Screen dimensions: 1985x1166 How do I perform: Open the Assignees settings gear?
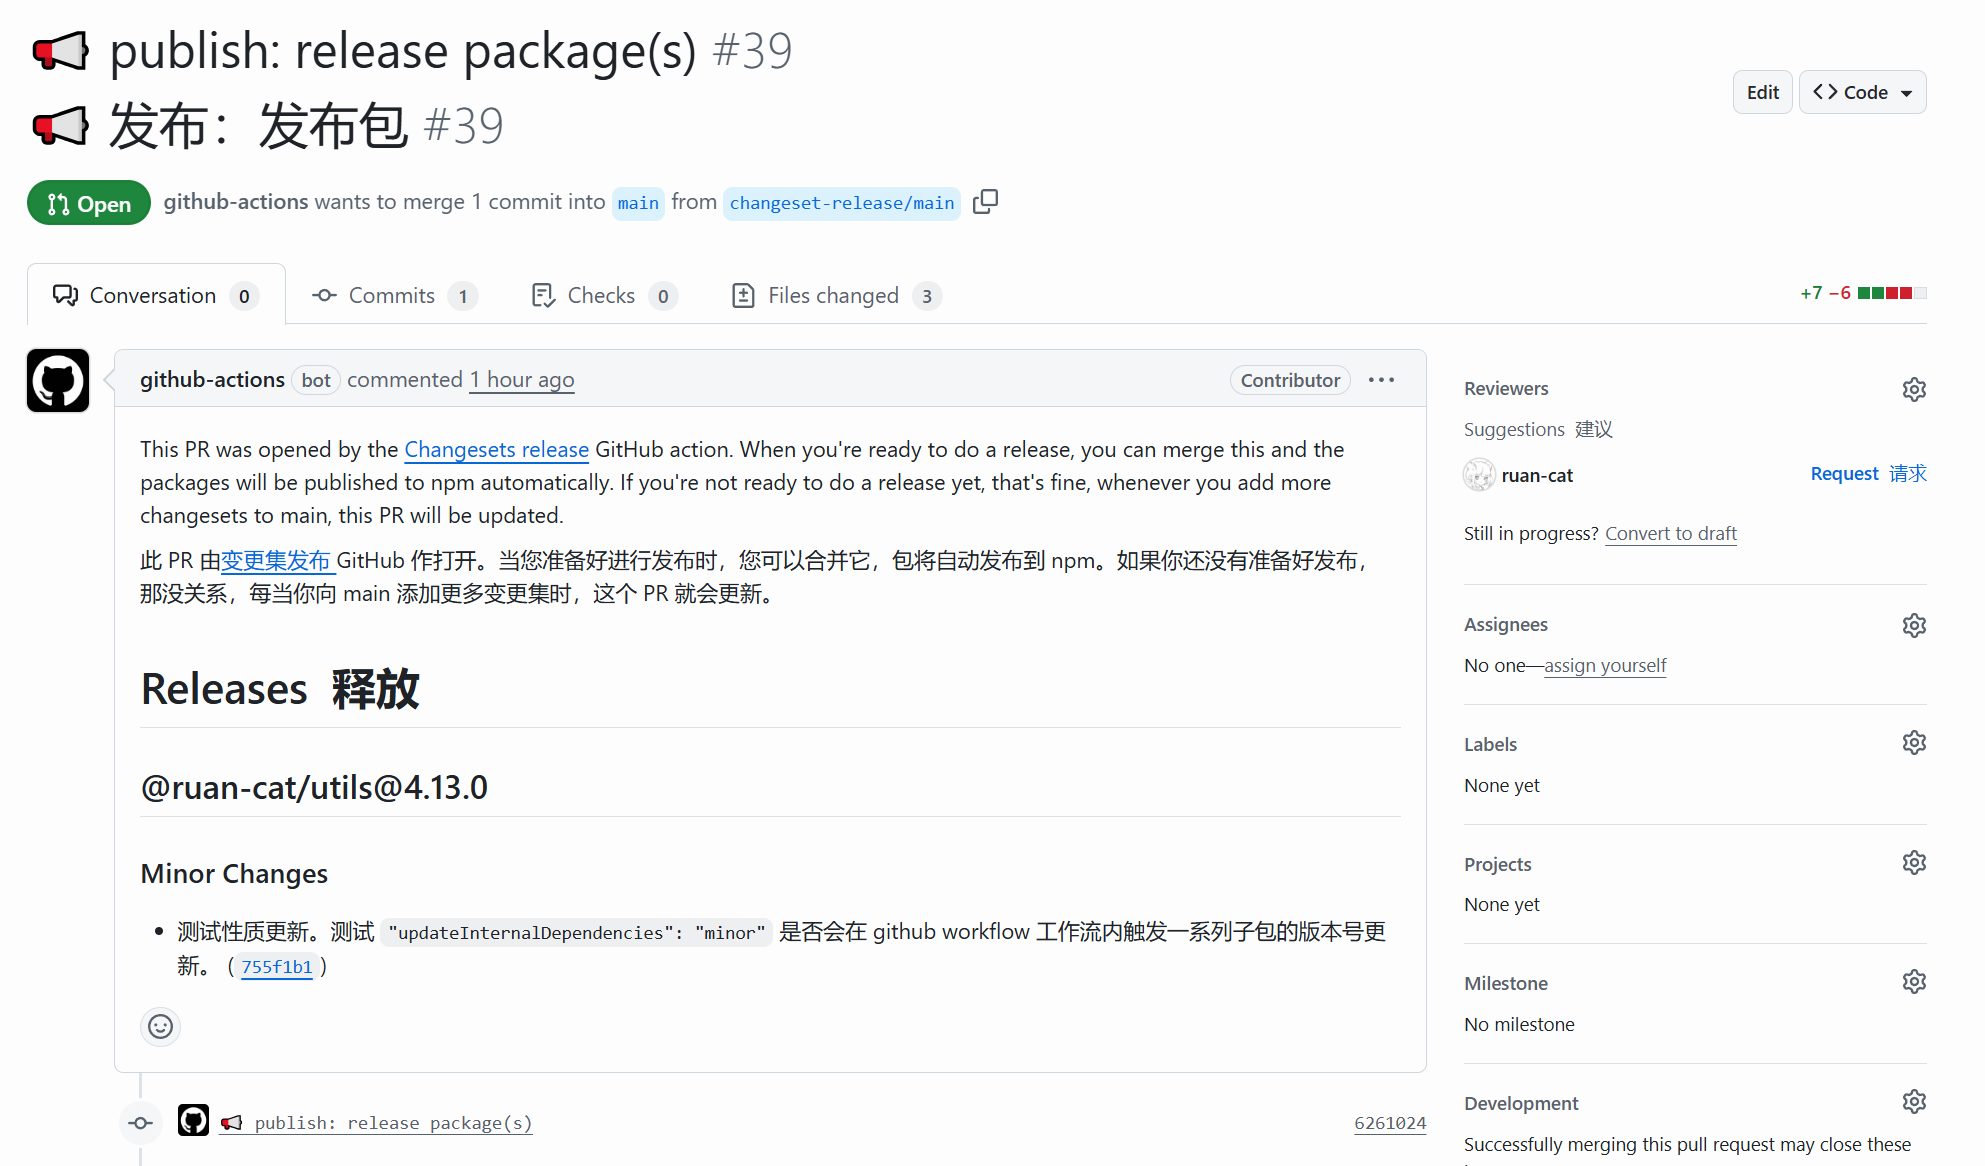[x=1913, y=625]
